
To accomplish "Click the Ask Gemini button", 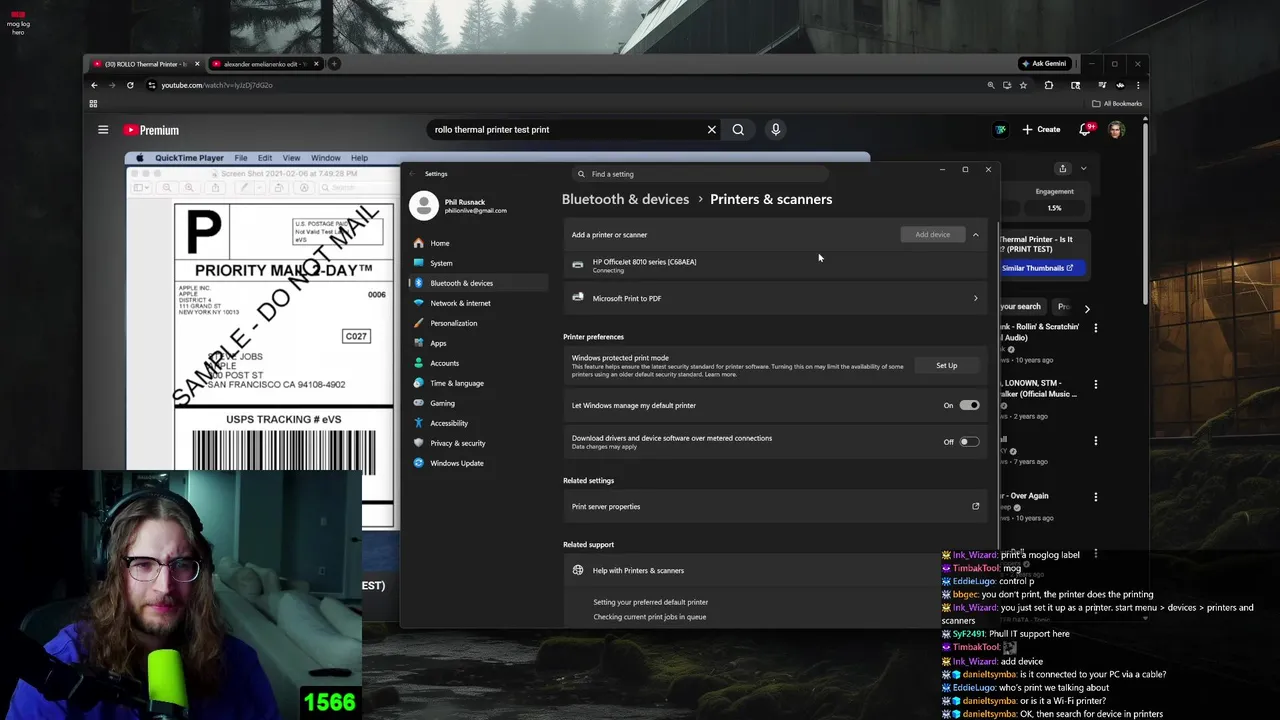I will [x=1043, y=64].
